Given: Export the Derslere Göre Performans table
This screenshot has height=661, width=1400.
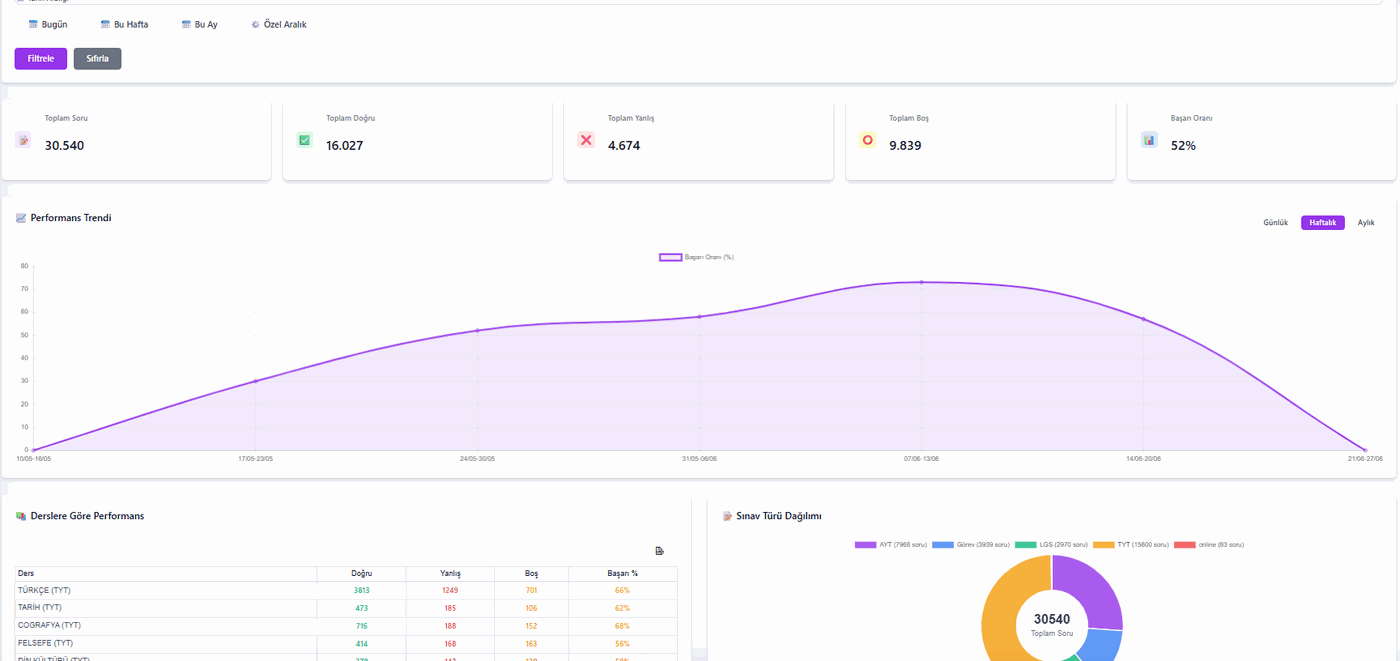Looking at the screenshot, I should (659, 551).
